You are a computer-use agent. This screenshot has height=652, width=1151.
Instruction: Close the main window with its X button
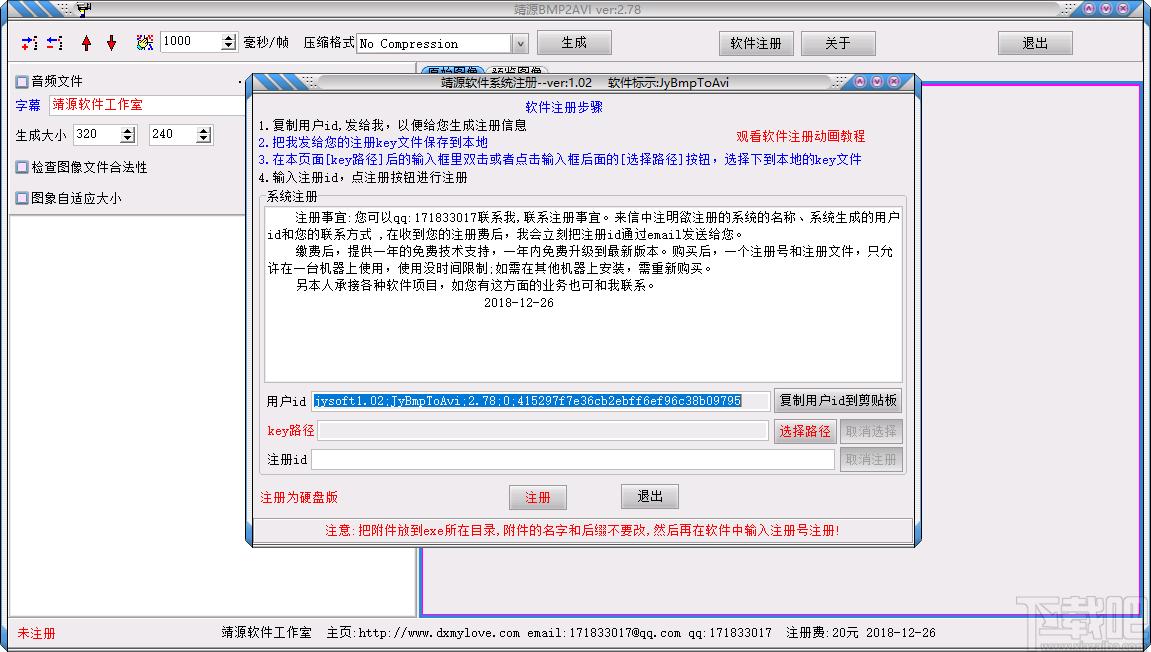click(x=1122, y=9)
